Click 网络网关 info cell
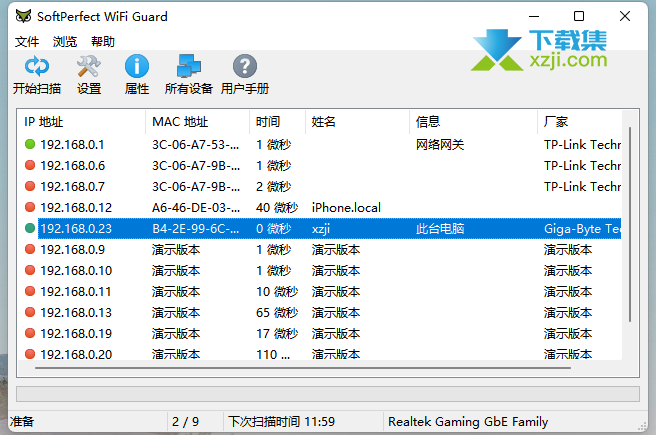The image size is (656, 435). 440,145
